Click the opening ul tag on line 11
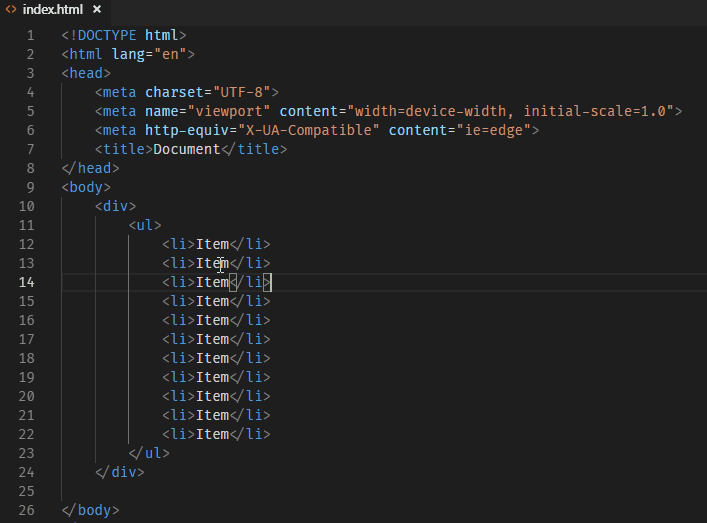 point(144,225)
